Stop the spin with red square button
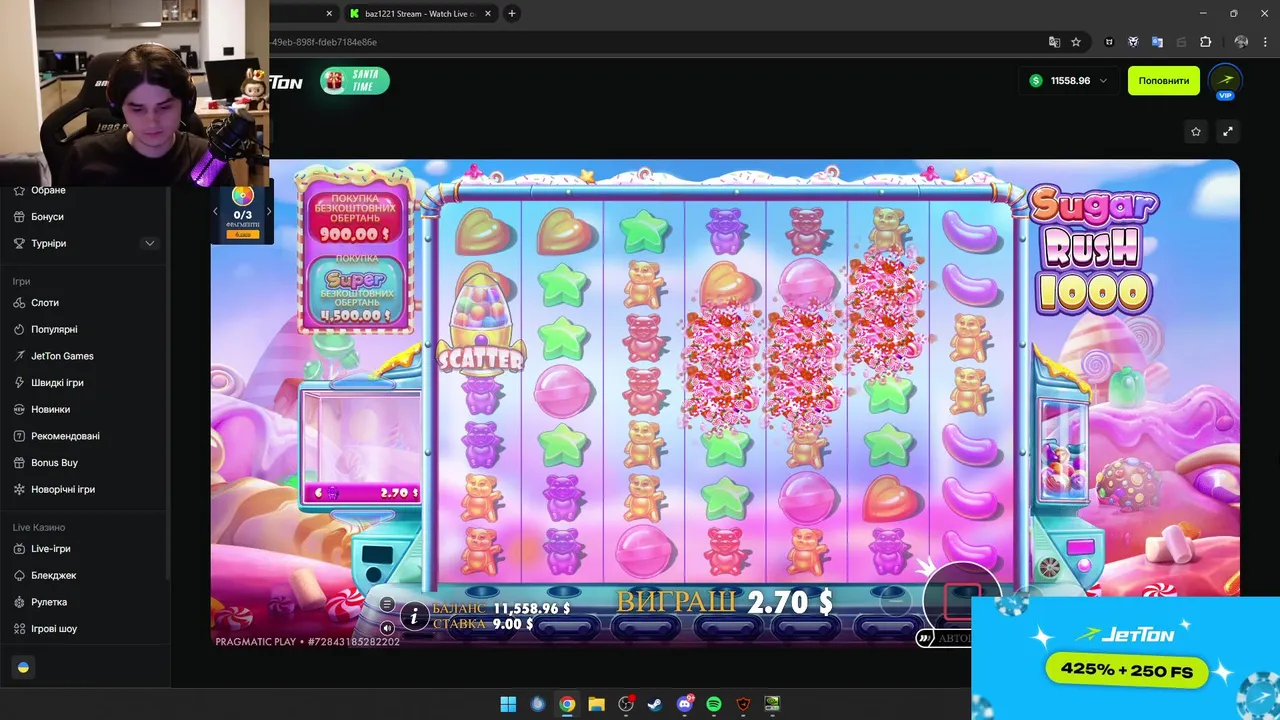Viewport: 1280px width, 720px height. (961, 599)
